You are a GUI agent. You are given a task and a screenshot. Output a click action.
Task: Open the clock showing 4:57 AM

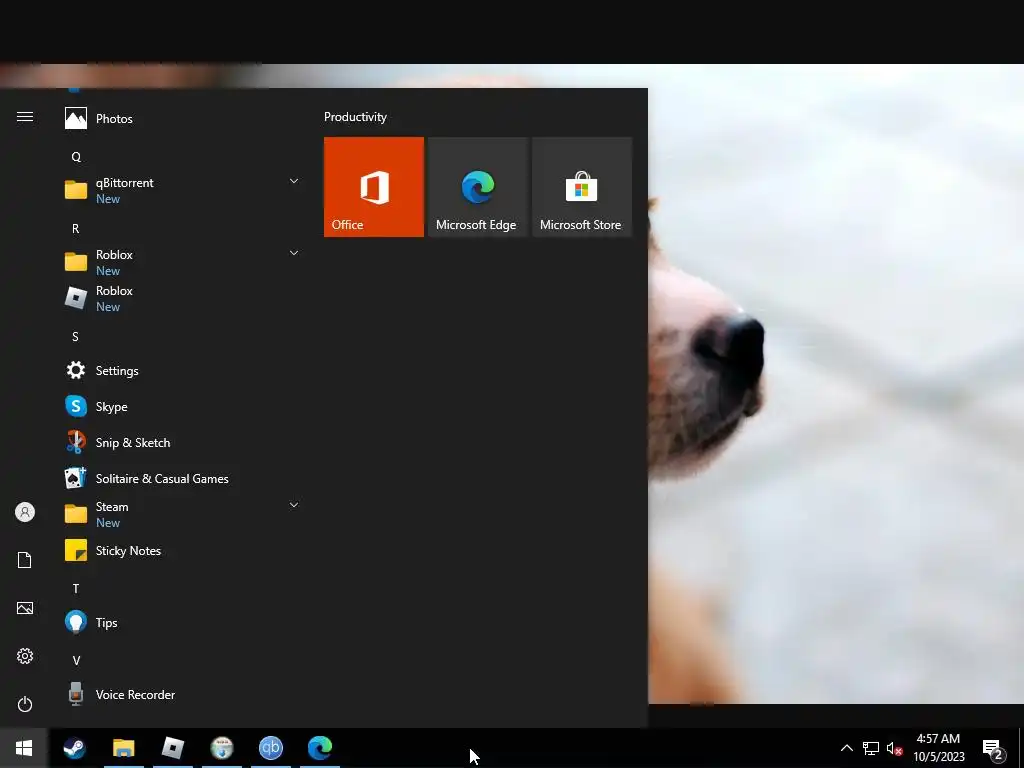[x=939, y=748]
